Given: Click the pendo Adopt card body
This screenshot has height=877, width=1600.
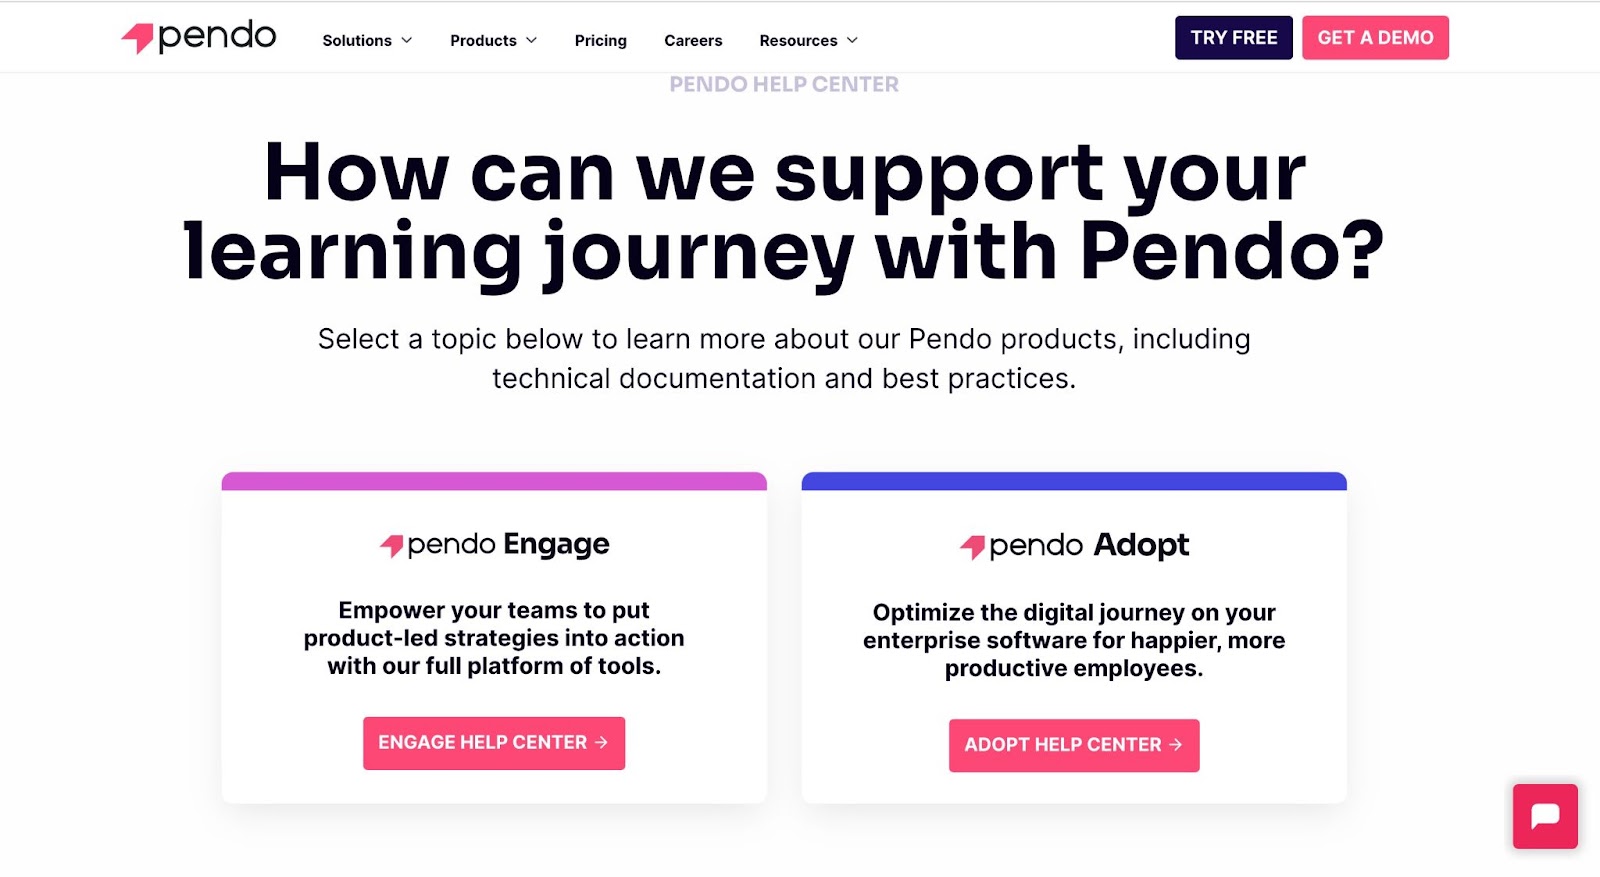Looking at the screenshot, I should point(1074,640).
